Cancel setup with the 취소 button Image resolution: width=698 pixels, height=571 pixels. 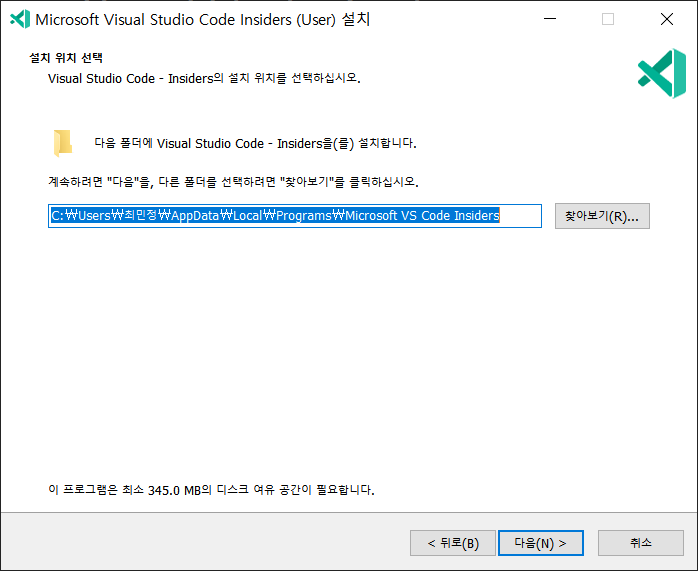click(641, 543)
